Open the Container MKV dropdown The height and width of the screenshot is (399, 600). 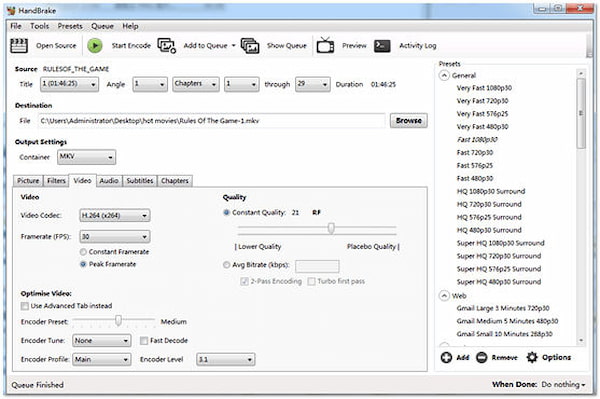coord(86,157)
